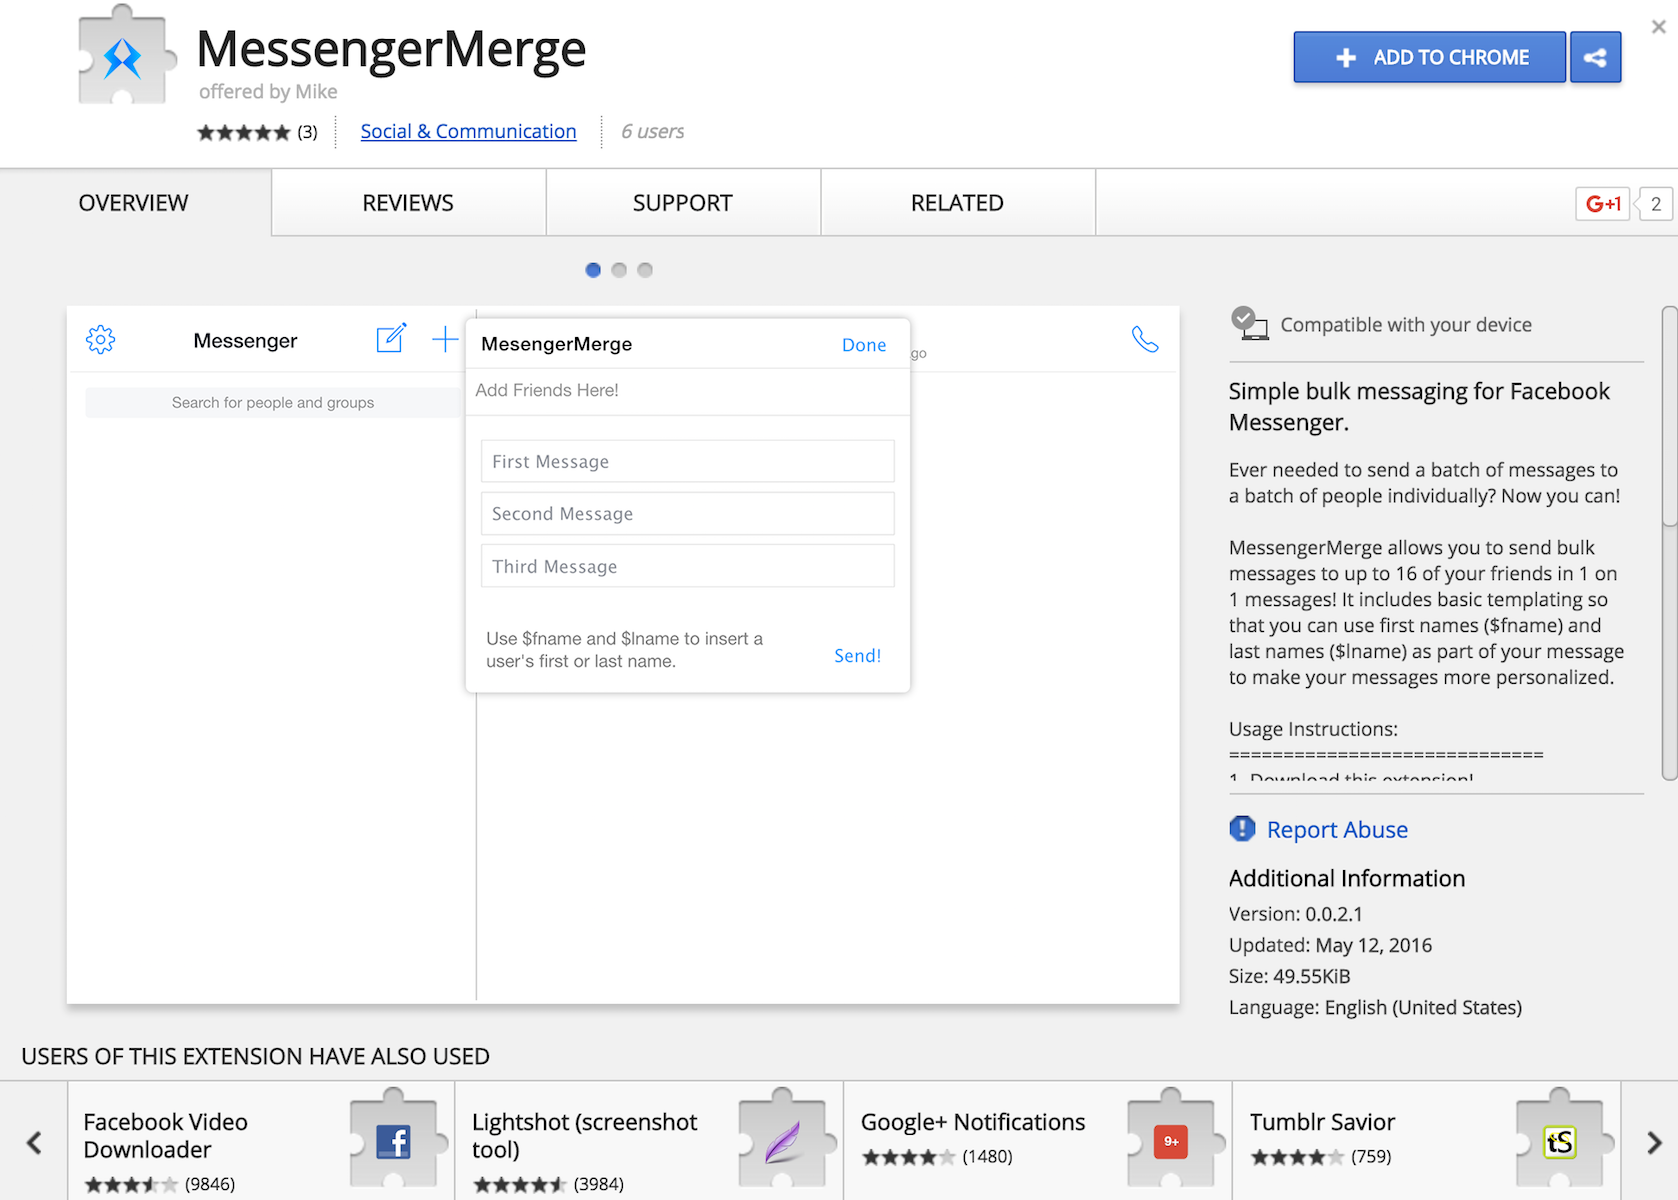1678x1200 pixels.
Task: Open the REVIEWS tab
Action: point(407,202)
